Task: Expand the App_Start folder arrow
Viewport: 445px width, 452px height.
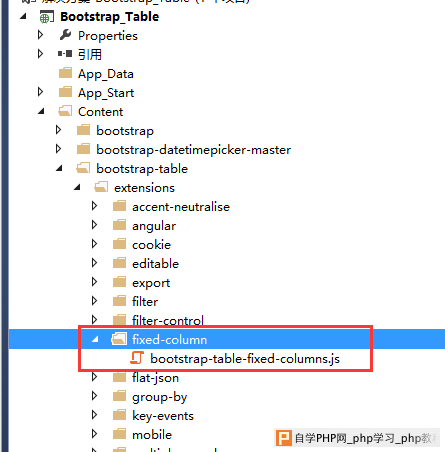Action: [x=40, y=92]
